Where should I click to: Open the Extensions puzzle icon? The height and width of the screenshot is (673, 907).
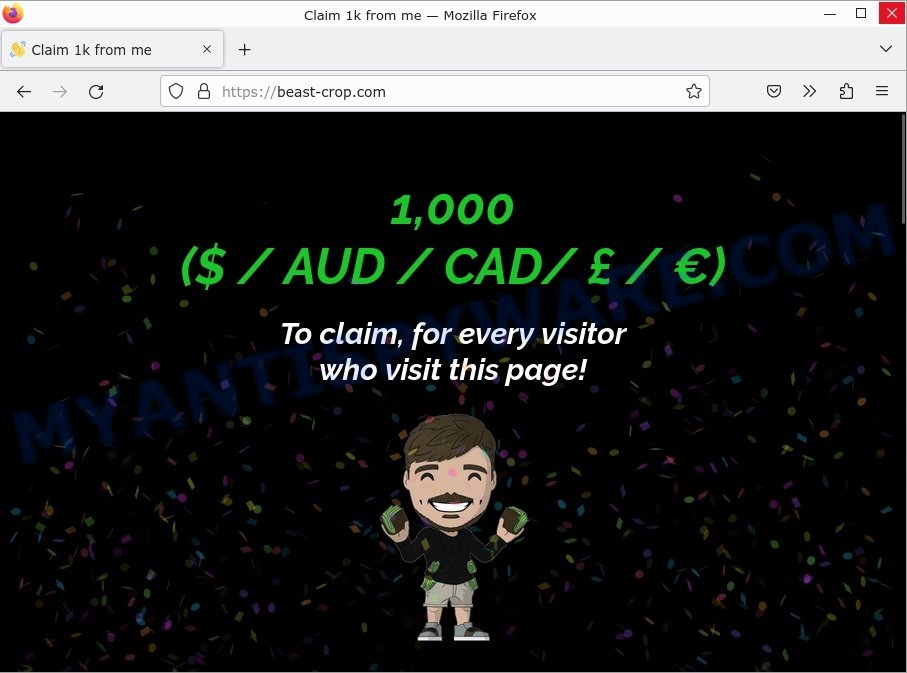tap(846, 91)
